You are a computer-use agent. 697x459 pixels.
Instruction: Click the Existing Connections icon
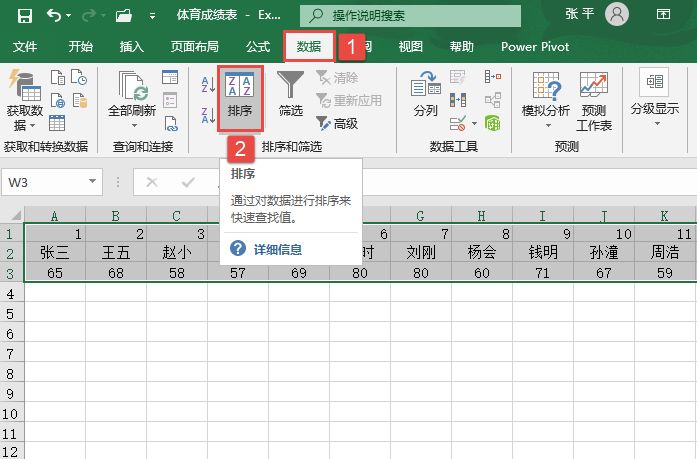click(80, 100)
